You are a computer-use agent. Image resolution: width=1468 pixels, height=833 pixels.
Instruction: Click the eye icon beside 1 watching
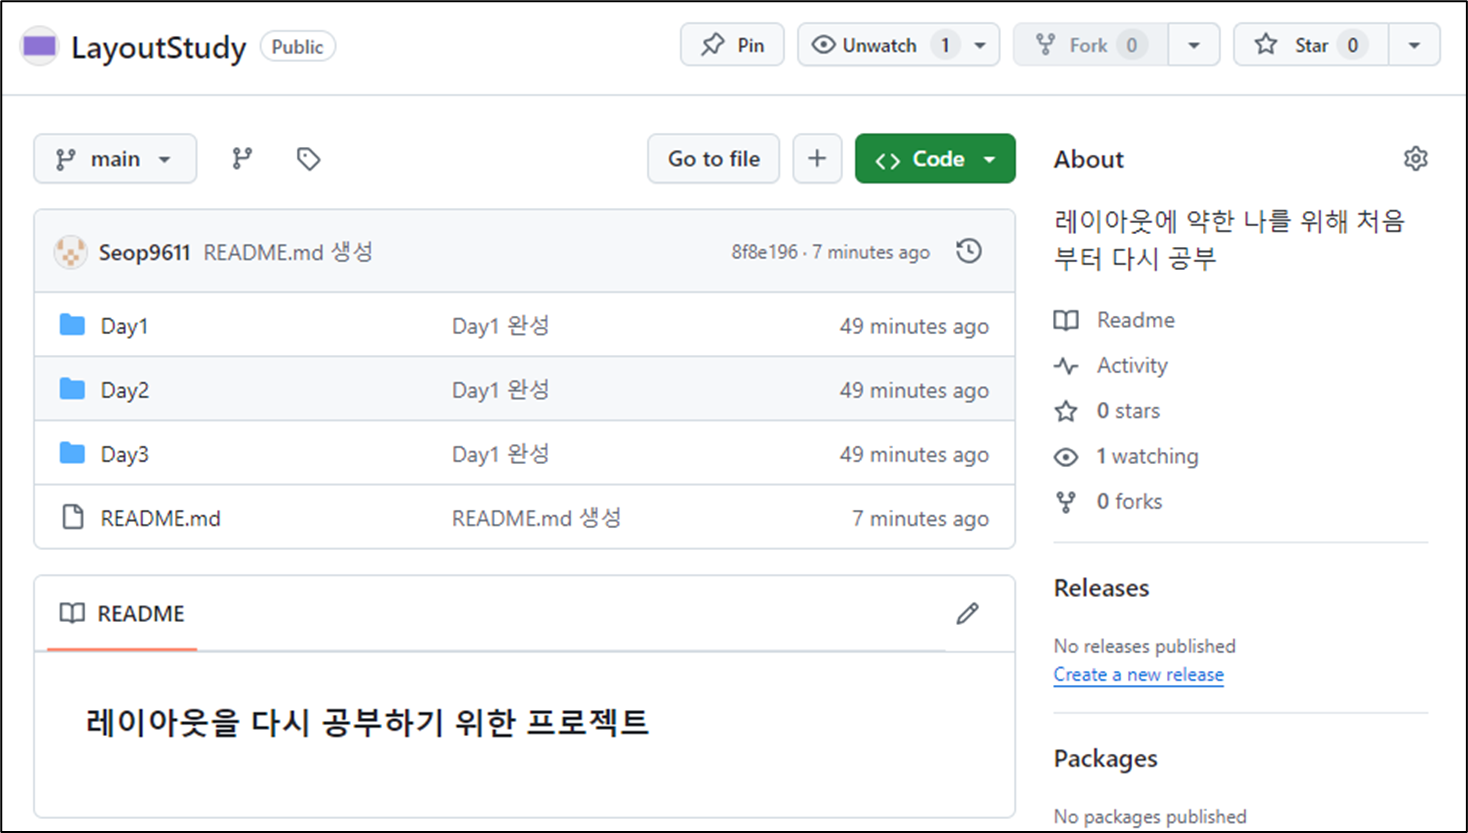click(x=1066, y=457)
